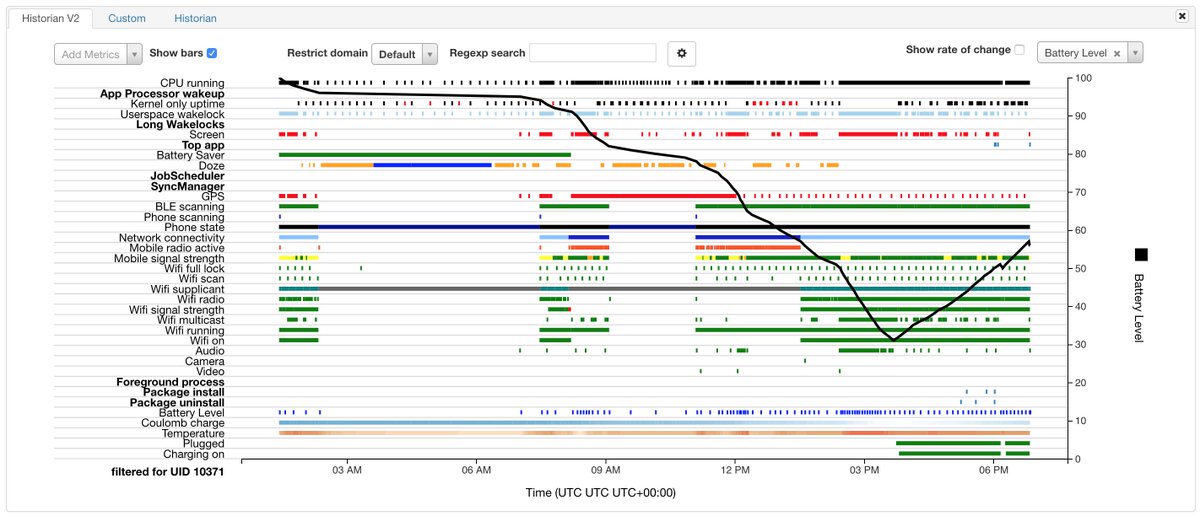The image size is (1200, 516).
Task: Click the Time (UTC) axis title
Action: tap(601, 493)
